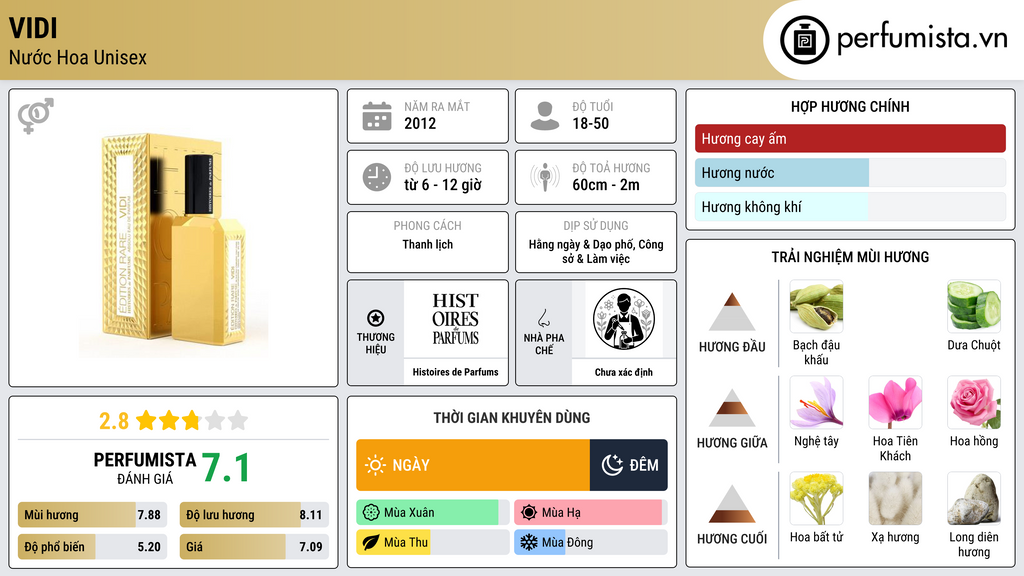Viewport: 1024px width, 576px height.
Task: Click the Độ phổ biến 5.20 score bar
Action: pyautogui.click(x=93, y=547)
